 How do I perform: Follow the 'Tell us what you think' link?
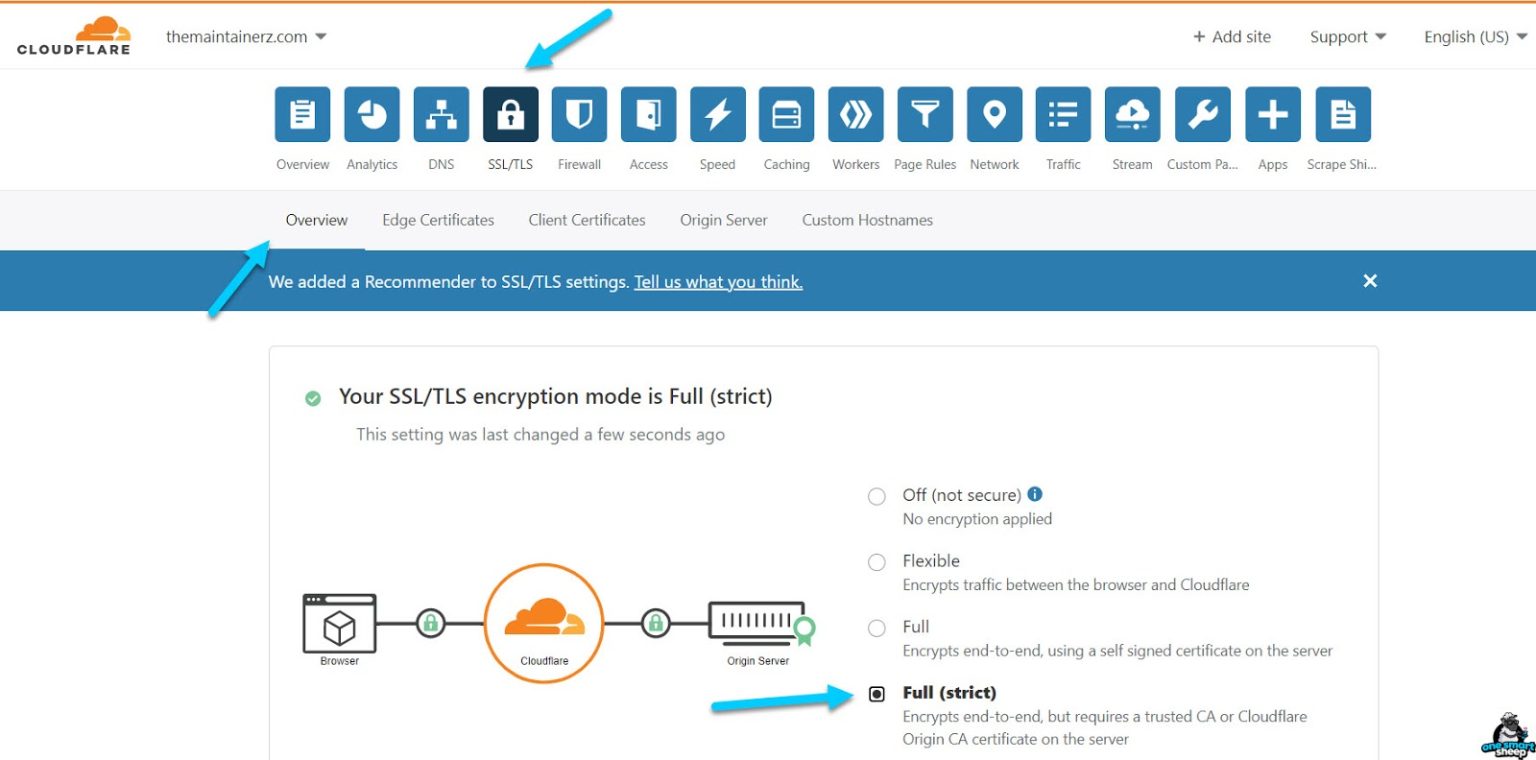[x=718, y=282]
